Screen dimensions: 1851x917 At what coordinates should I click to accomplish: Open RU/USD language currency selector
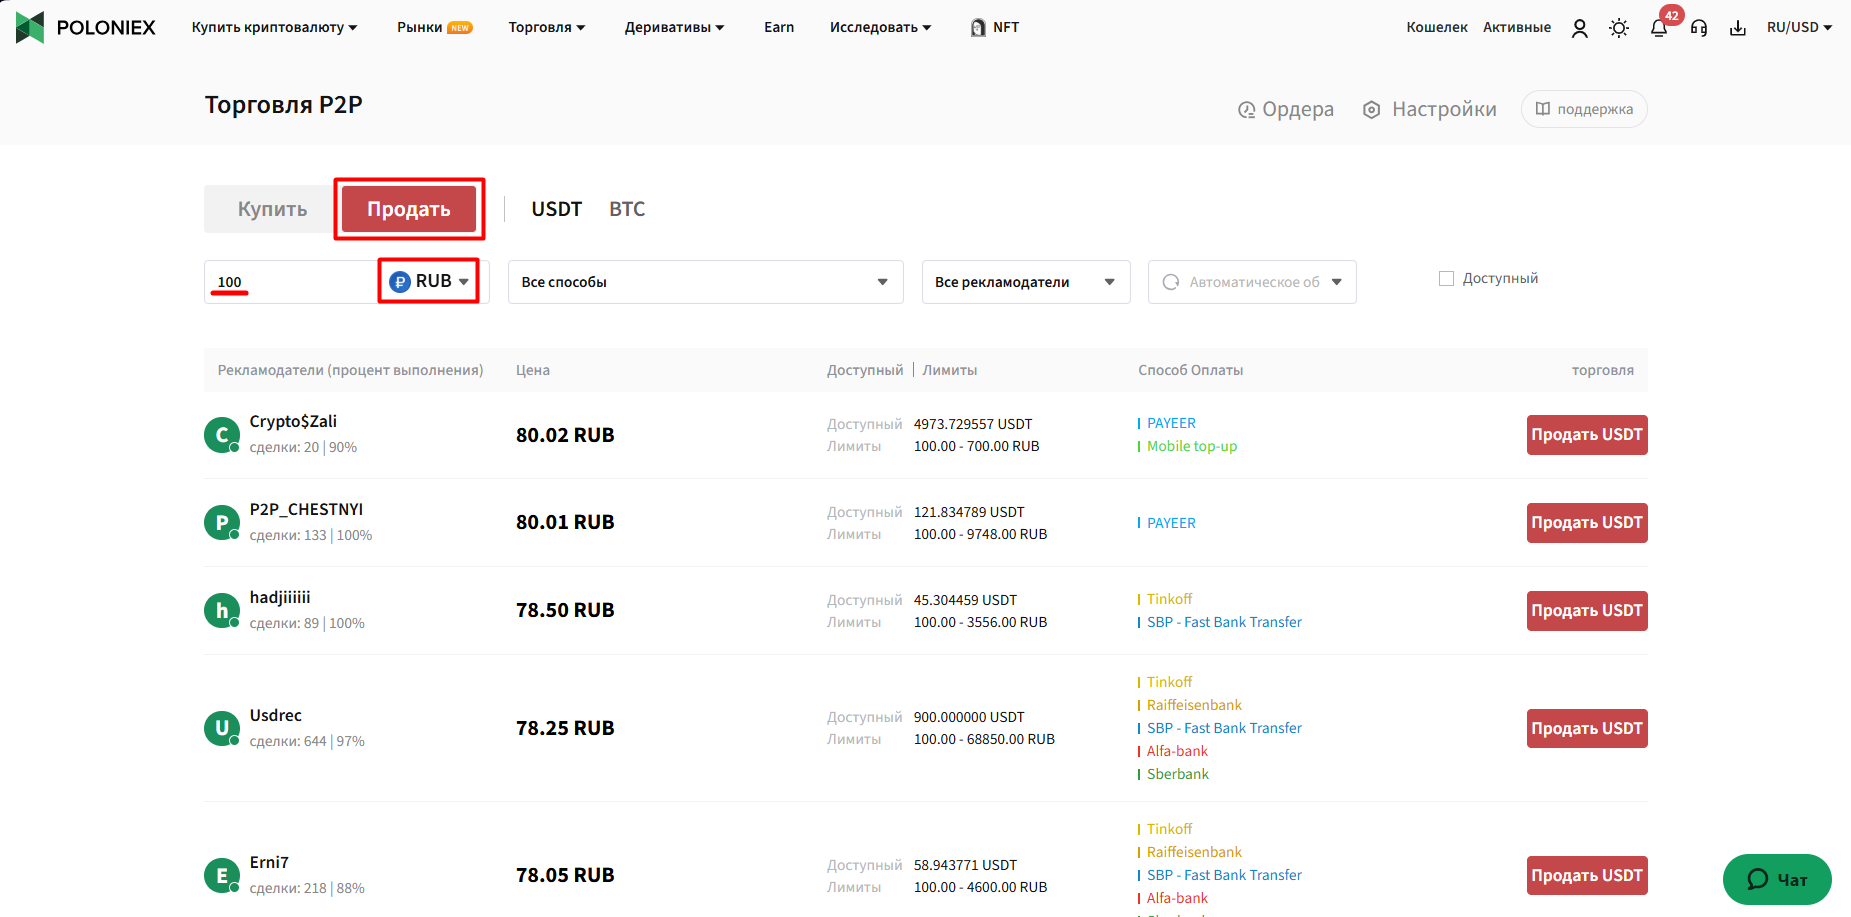pyautogui.click(x=1799, y=27)
